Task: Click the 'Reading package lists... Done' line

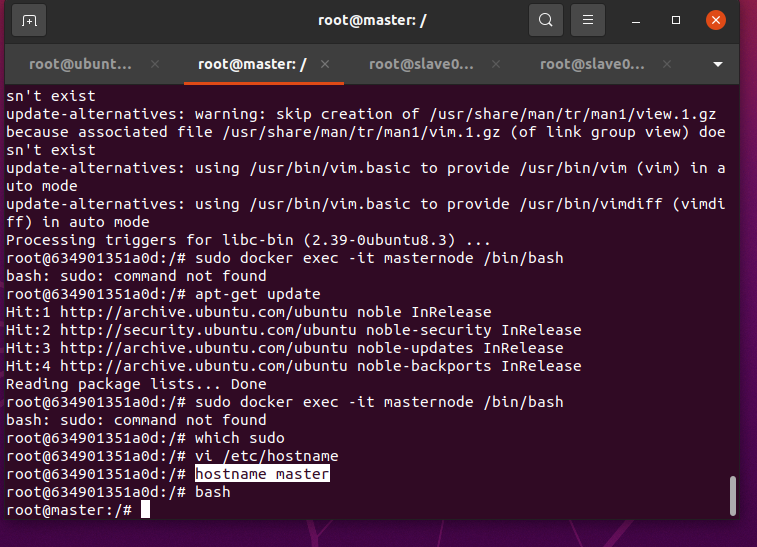Action: click(136, 384)
